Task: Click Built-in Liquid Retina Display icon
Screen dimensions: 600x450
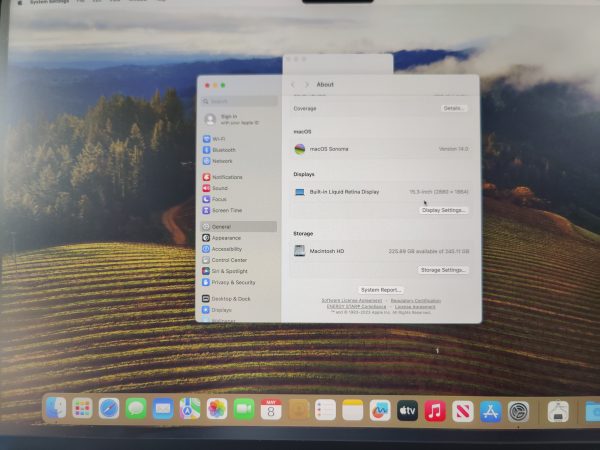Action: (x=300, y=192)
